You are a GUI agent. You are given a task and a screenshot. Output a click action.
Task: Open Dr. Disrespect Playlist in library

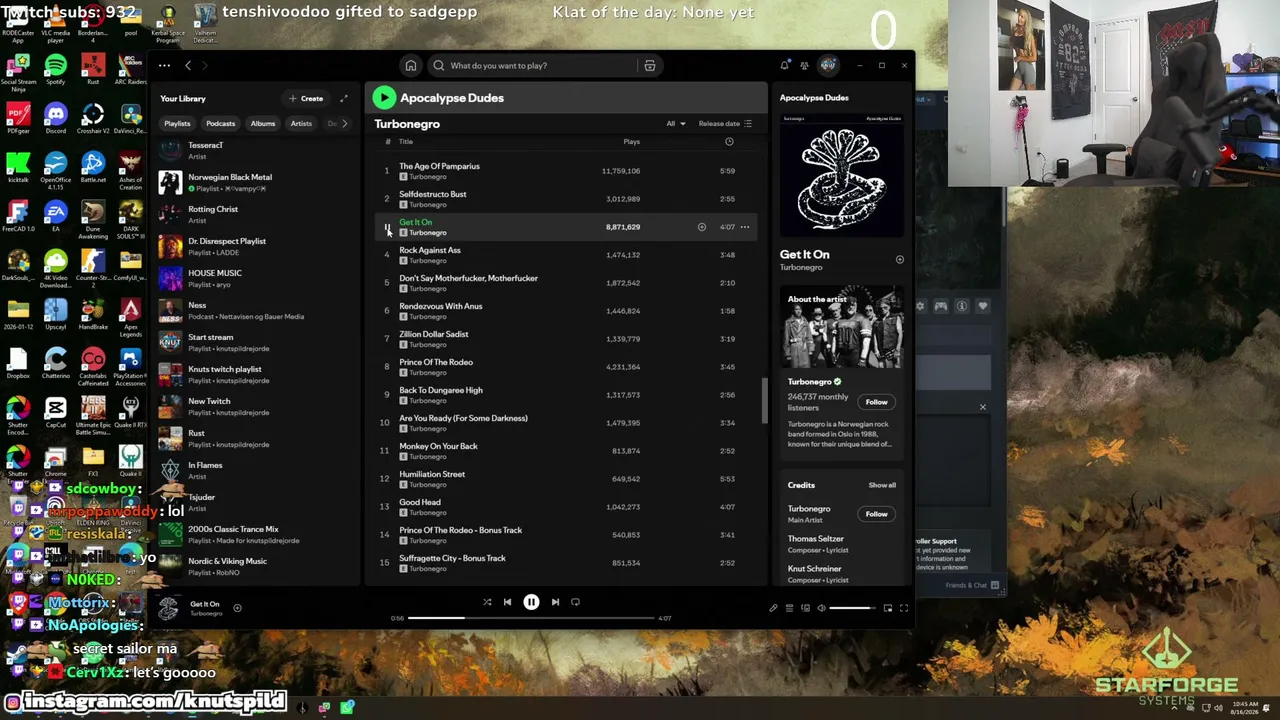[x=255, y=246]
